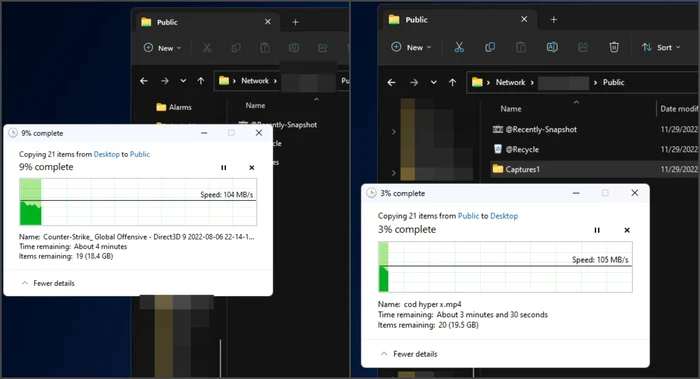700x379 pixels.
Task: Add new tab in right Explorer window
Action: click(x=554, y=20)
